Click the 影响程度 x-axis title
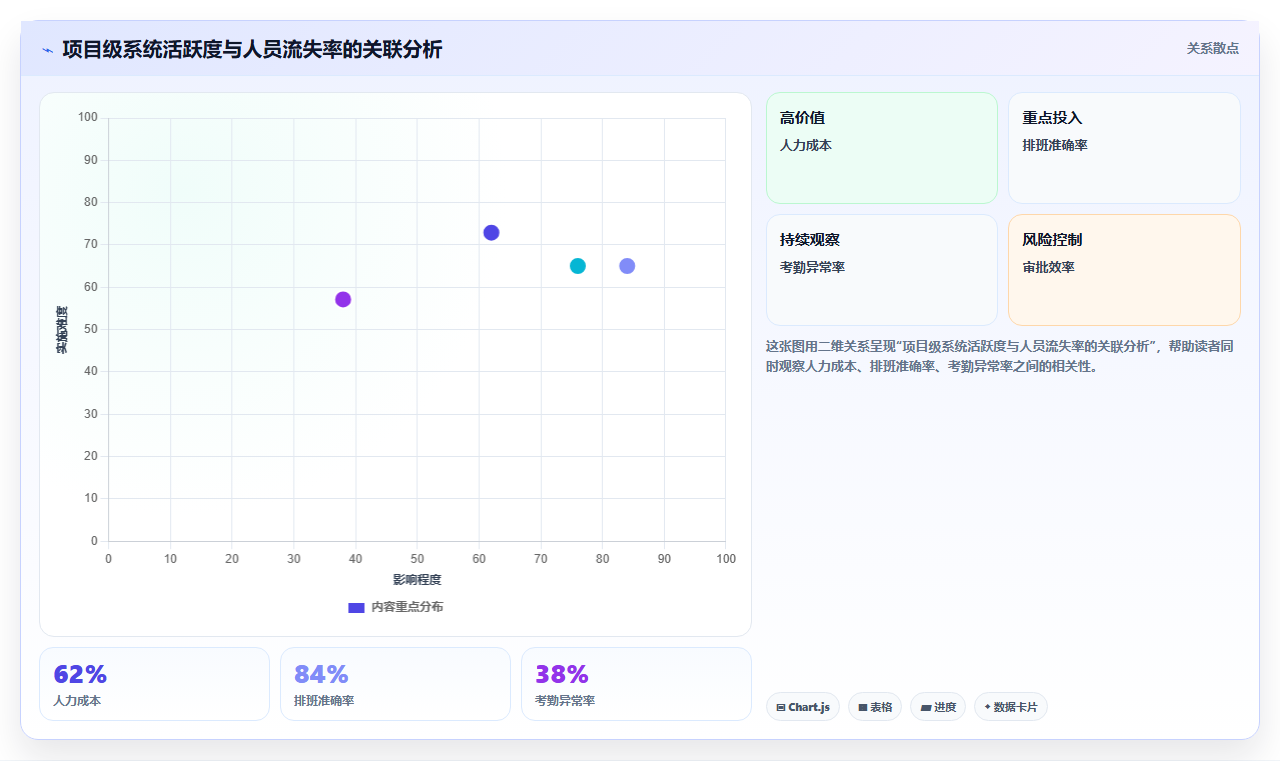This screenshot has height=761, width=1280. pos(417,579)
